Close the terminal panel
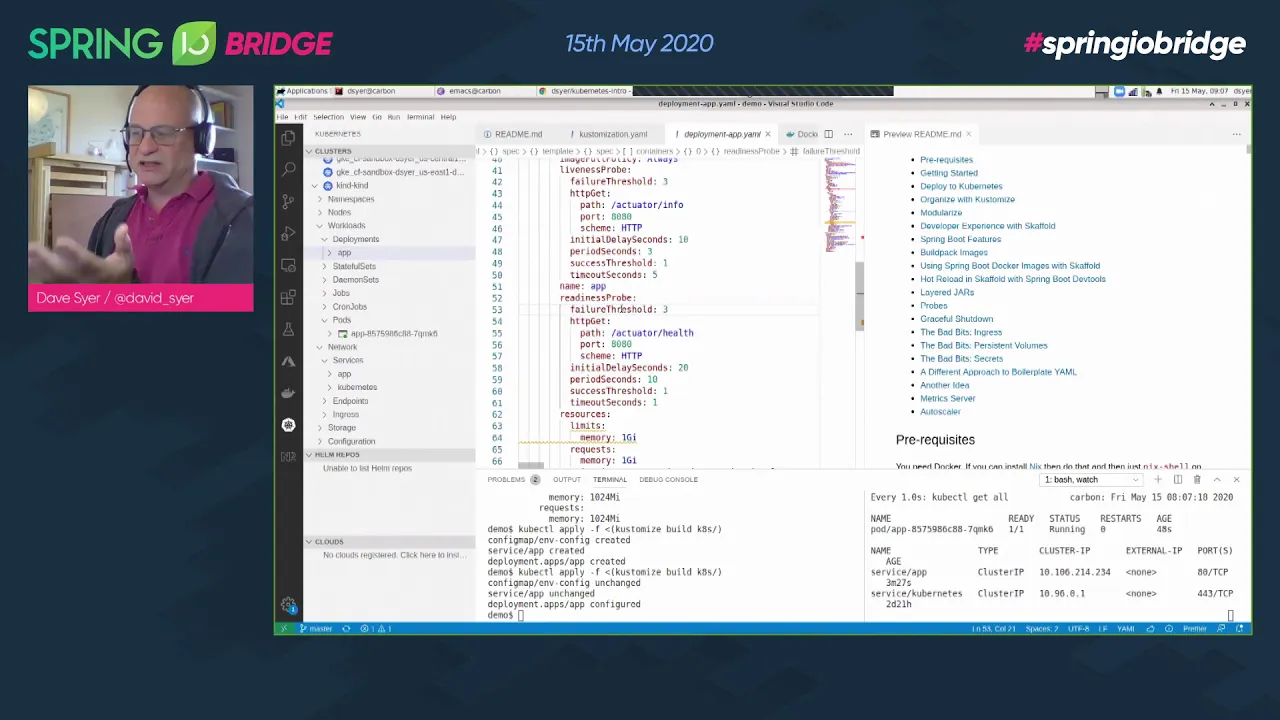The width and height of the screenshot is (1280, 720). pos(1236,480)
